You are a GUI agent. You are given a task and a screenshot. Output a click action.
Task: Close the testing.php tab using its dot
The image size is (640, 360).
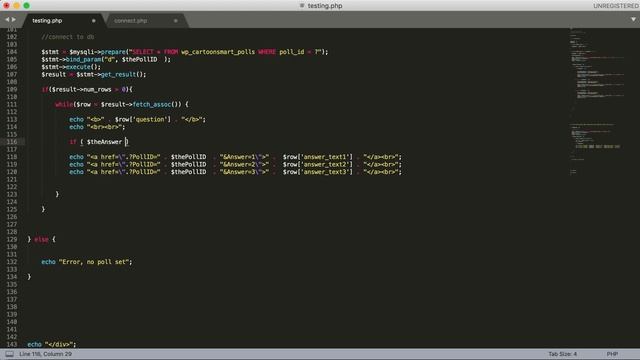(x=93, y=20)
